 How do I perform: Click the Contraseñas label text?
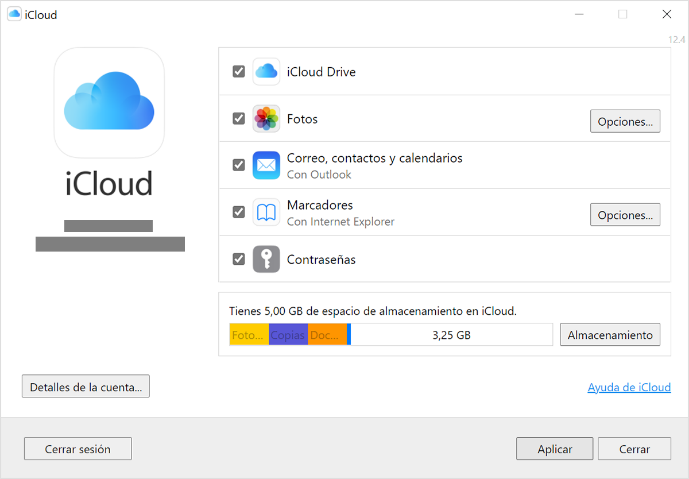321,259
